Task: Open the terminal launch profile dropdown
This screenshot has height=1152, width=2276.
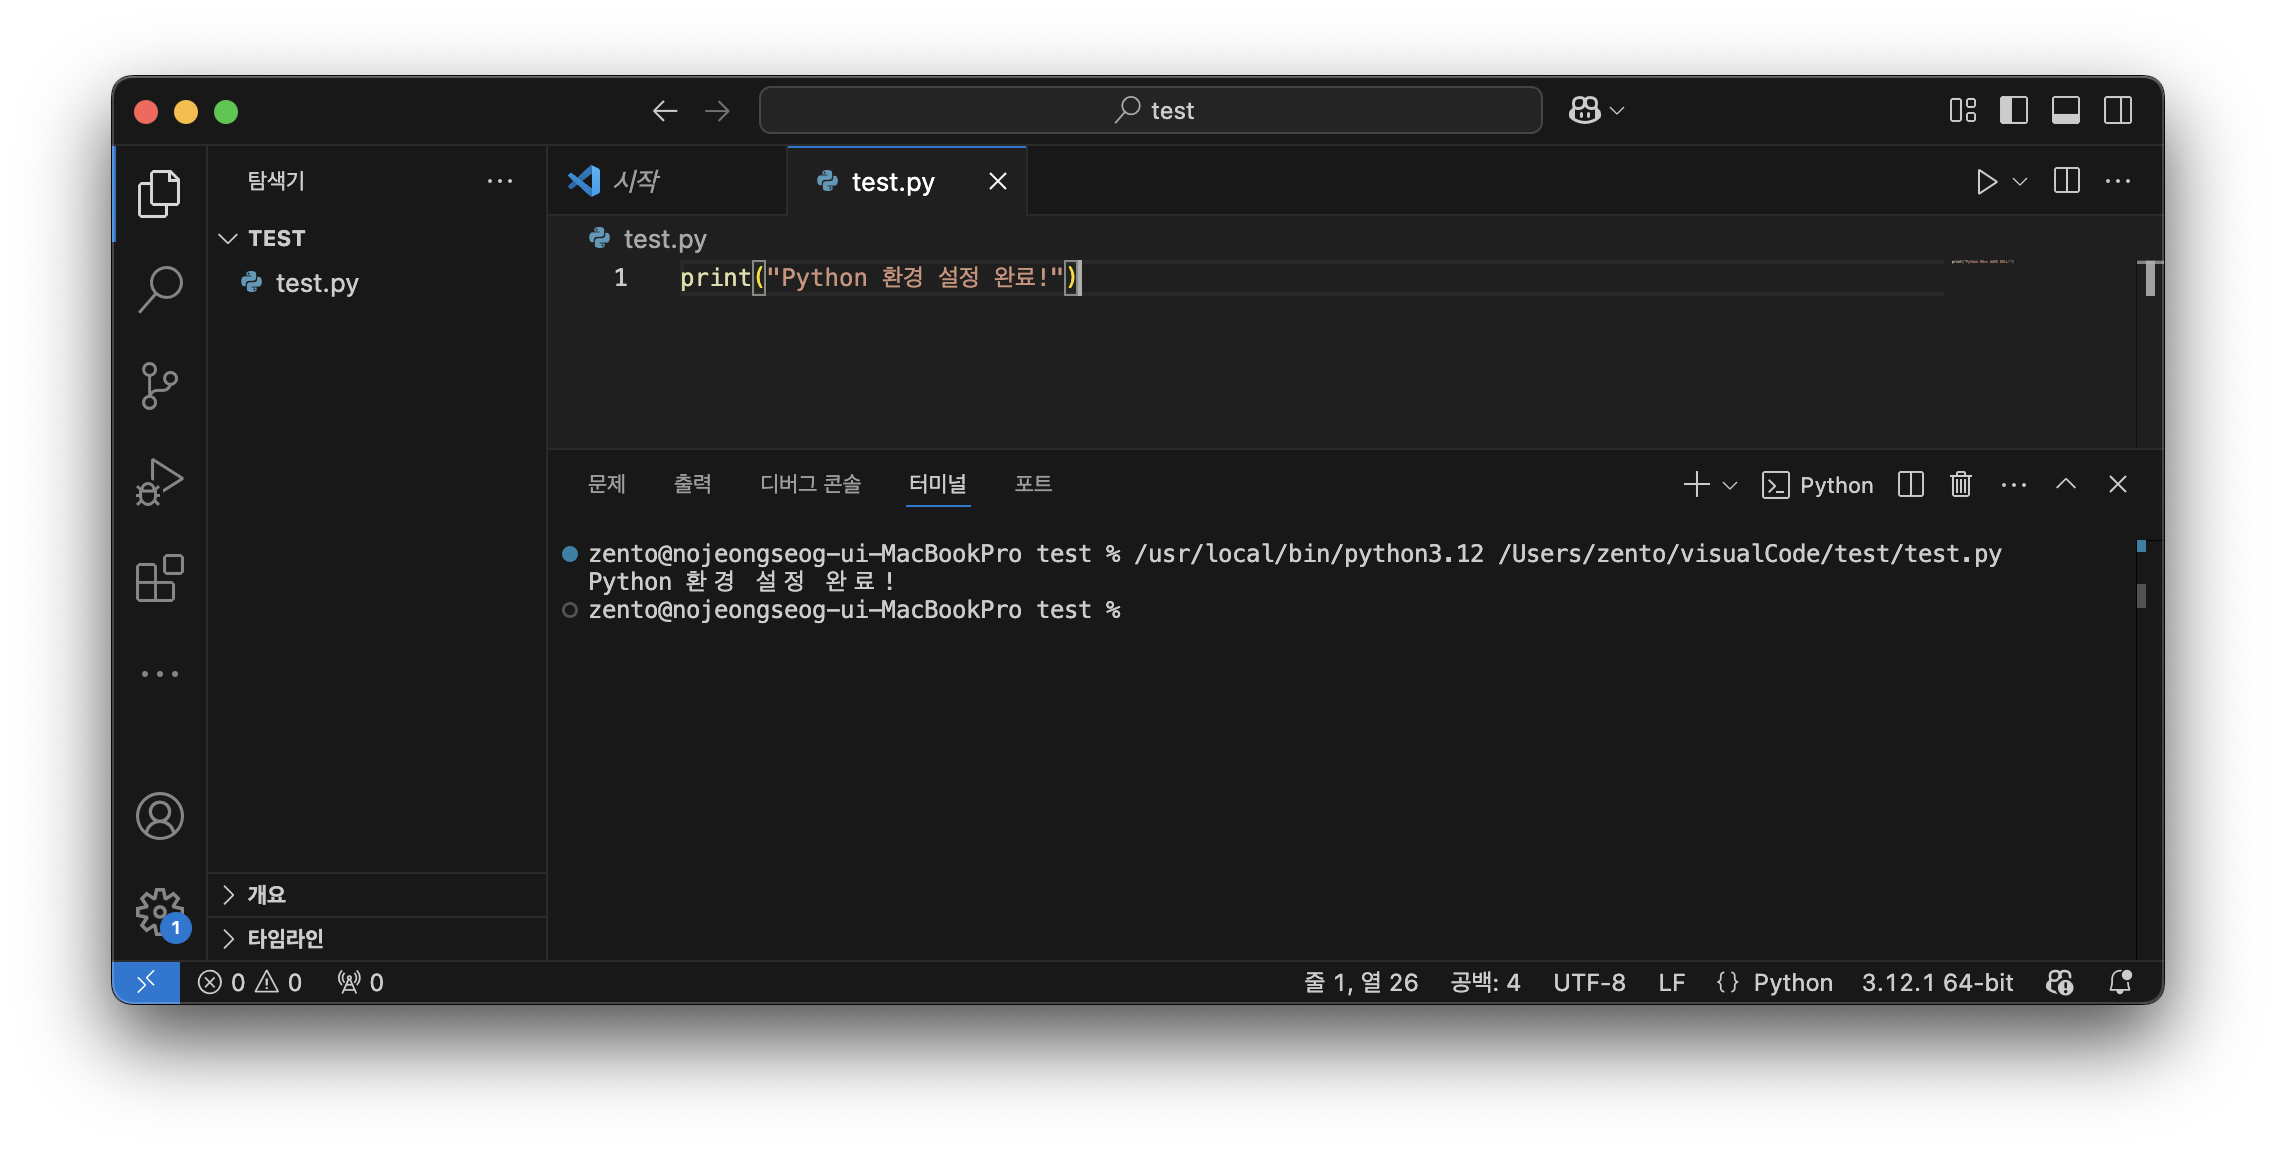Action: click(x=1730, y=486)
